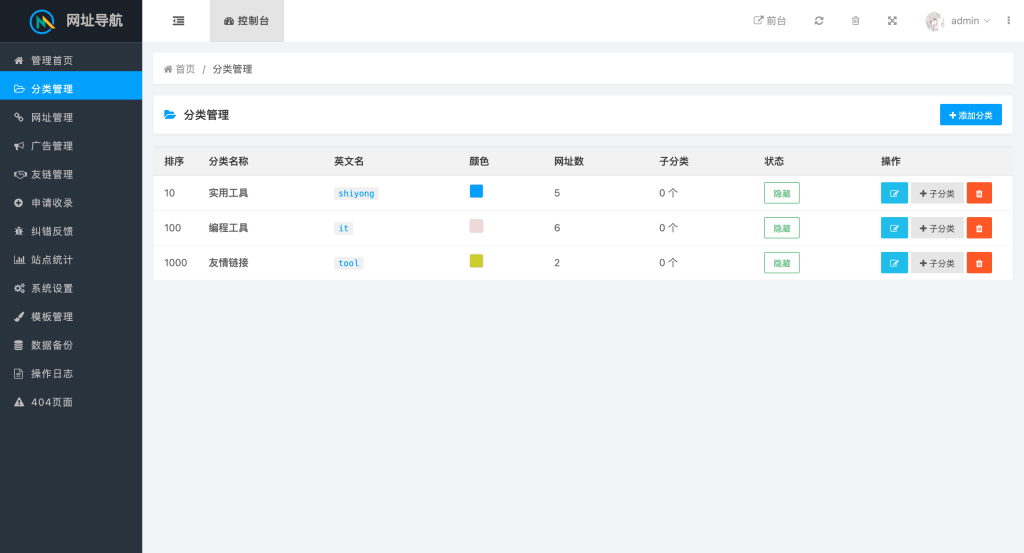Open the 前台 front-end link

click(x=770, y=21)
